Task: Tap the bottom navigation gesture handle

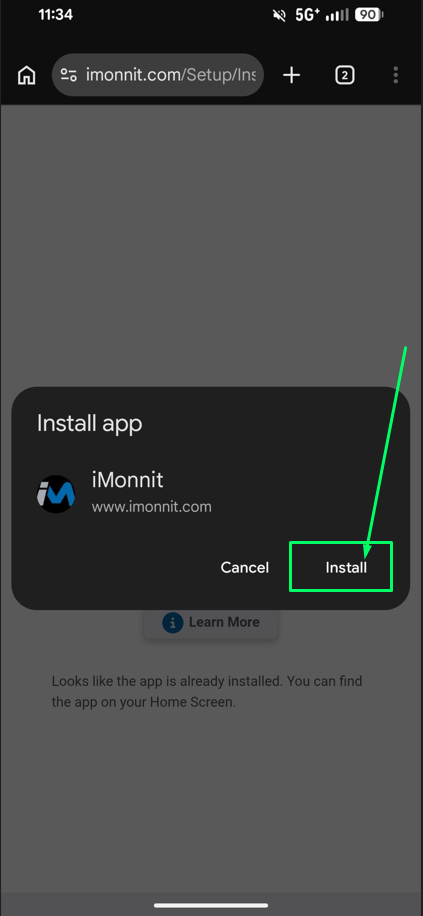Action: click(211, 905)
